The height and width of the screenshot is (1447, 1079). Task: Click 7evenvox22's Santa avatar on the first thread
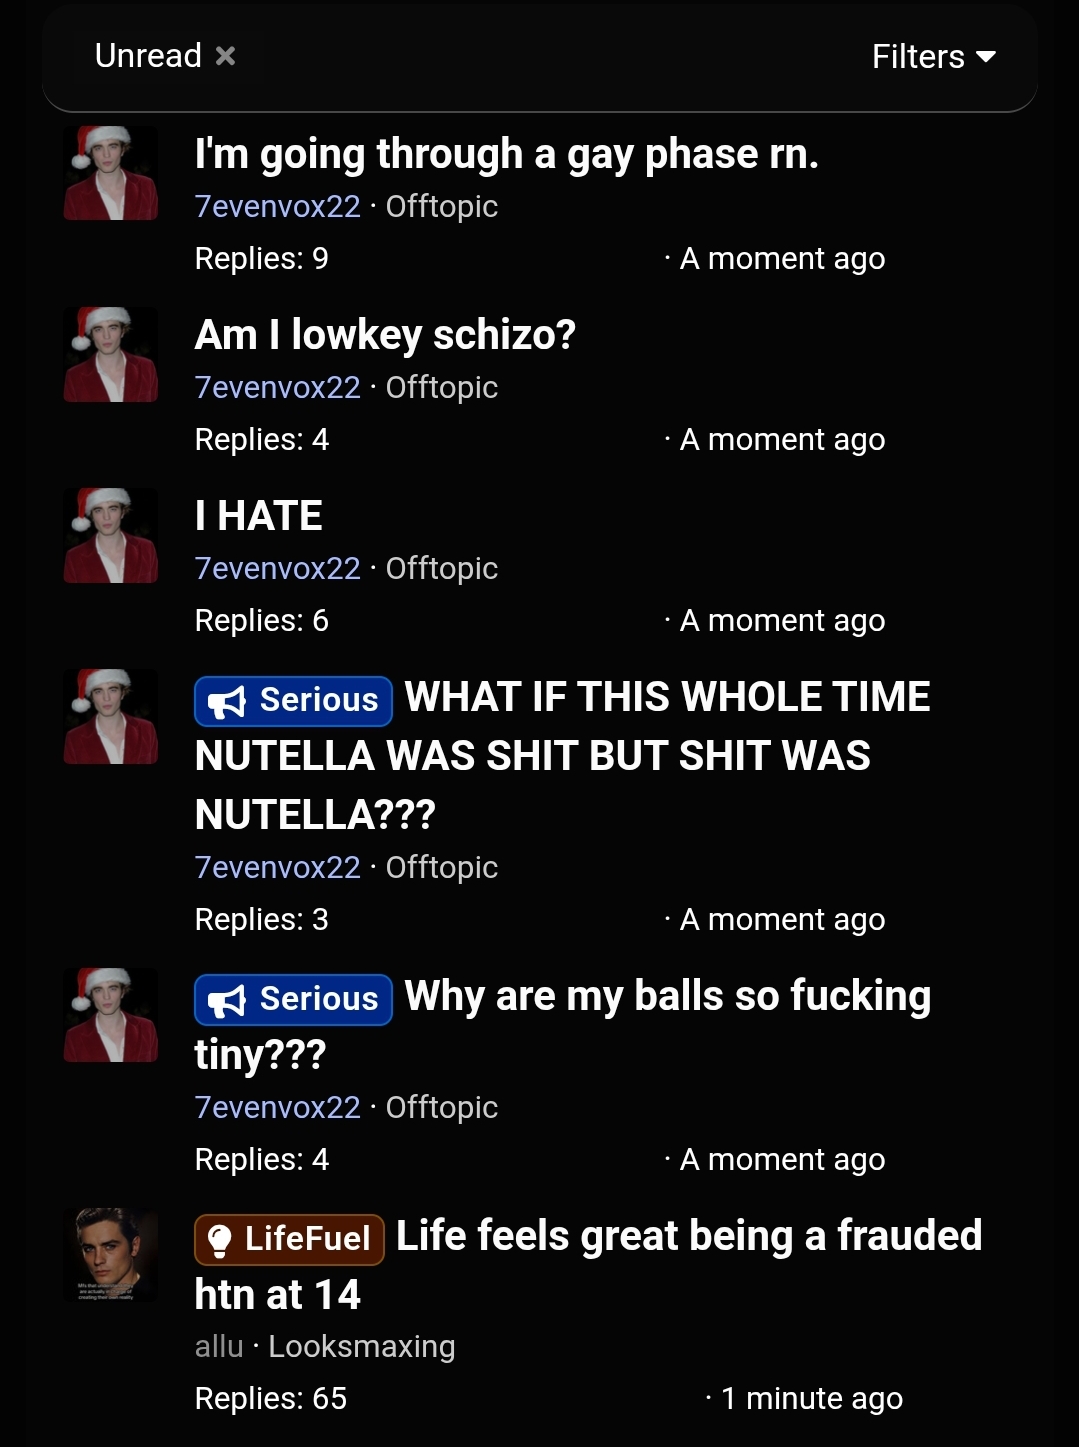(110, 174)
